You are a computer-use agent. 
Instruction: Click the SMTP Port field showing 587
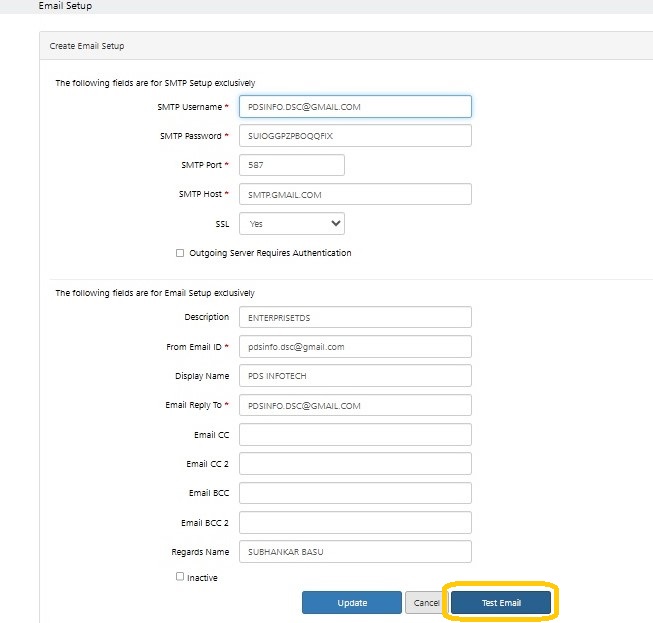291,165
